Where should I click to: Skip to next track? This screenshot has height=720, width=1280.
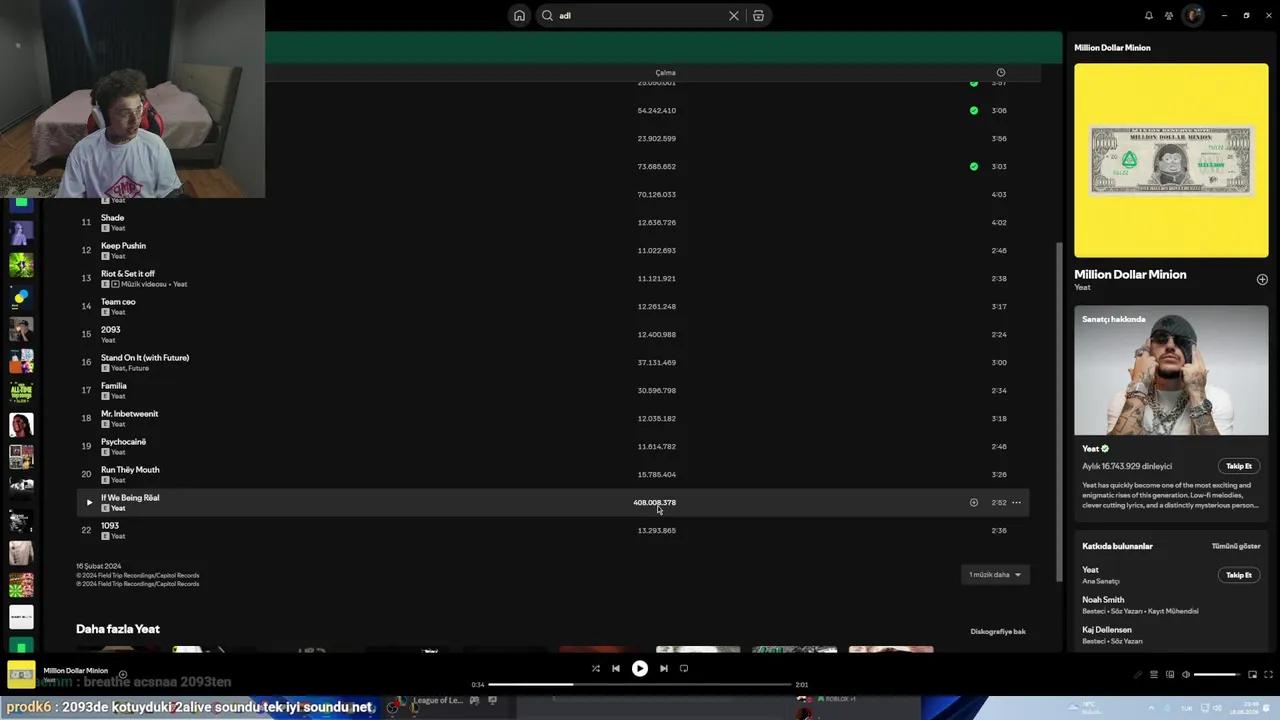point(664,669)
